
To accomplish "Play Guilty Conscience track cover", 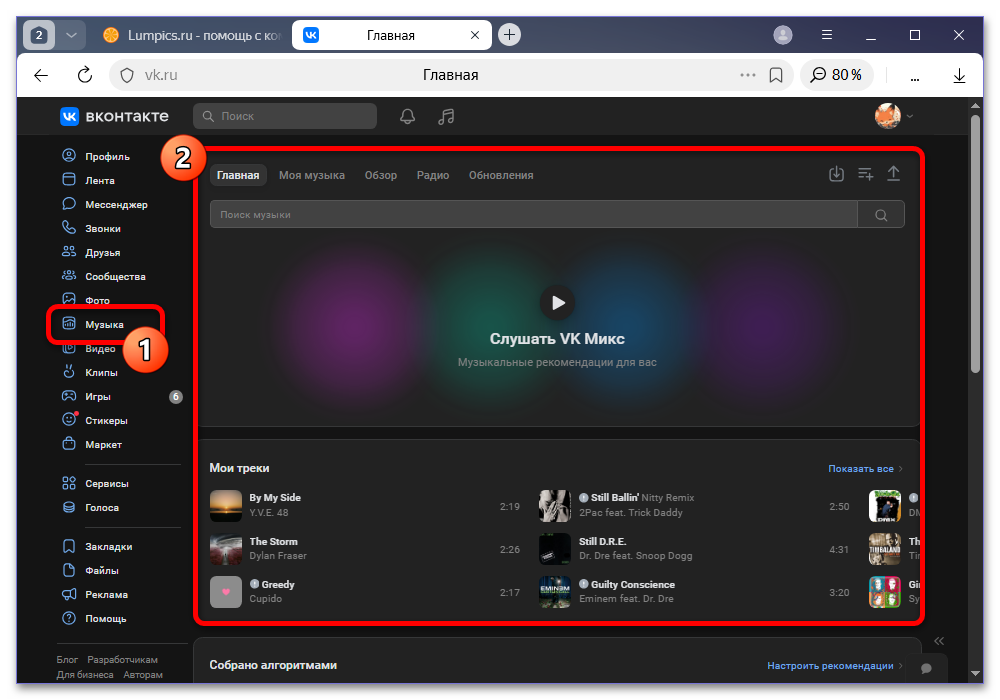I will (555, 592).
